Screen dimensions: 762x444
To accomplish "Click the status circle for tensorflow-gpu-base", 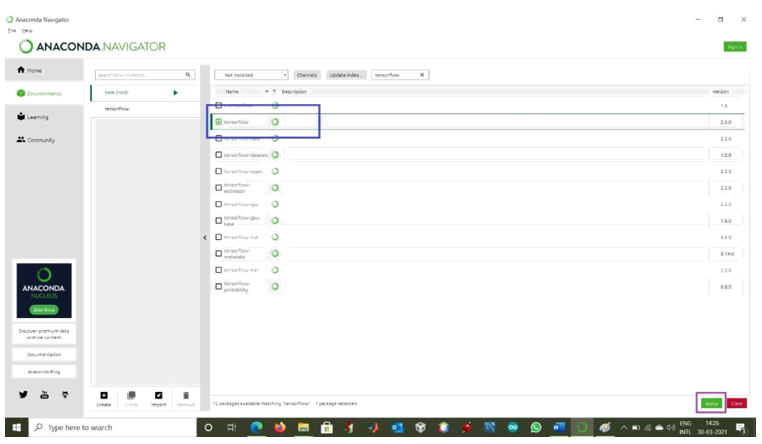I will pos(275,221).
